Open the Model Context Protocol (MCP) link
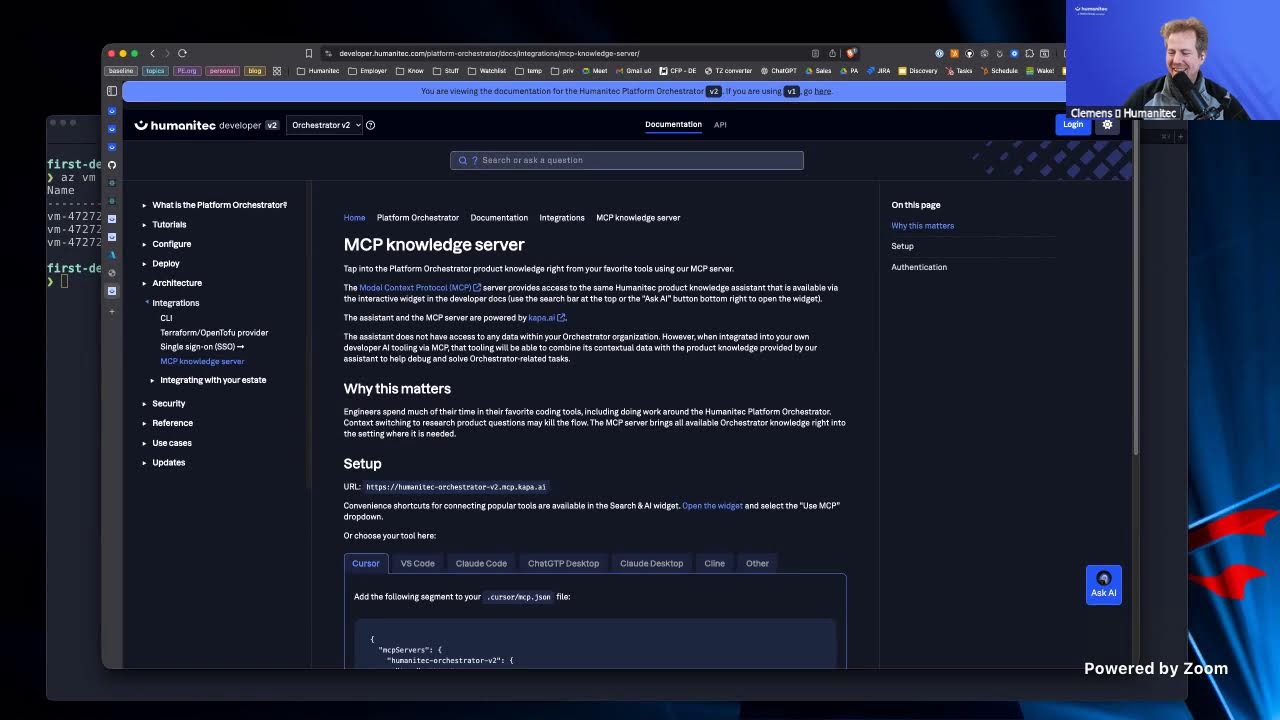1280x720 pixels. [420, 288]
